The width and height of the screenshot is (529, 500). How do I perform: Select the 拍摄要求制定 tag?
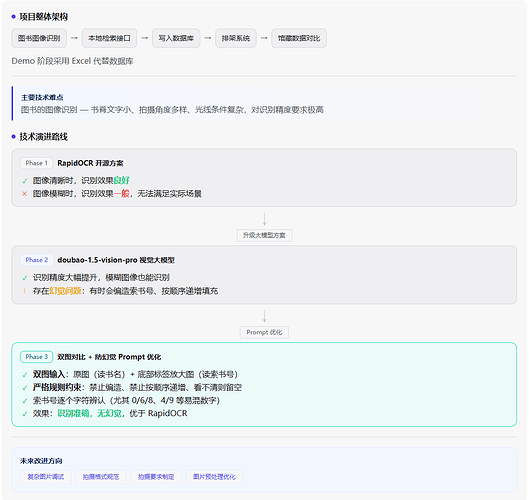tap(156, 477)
